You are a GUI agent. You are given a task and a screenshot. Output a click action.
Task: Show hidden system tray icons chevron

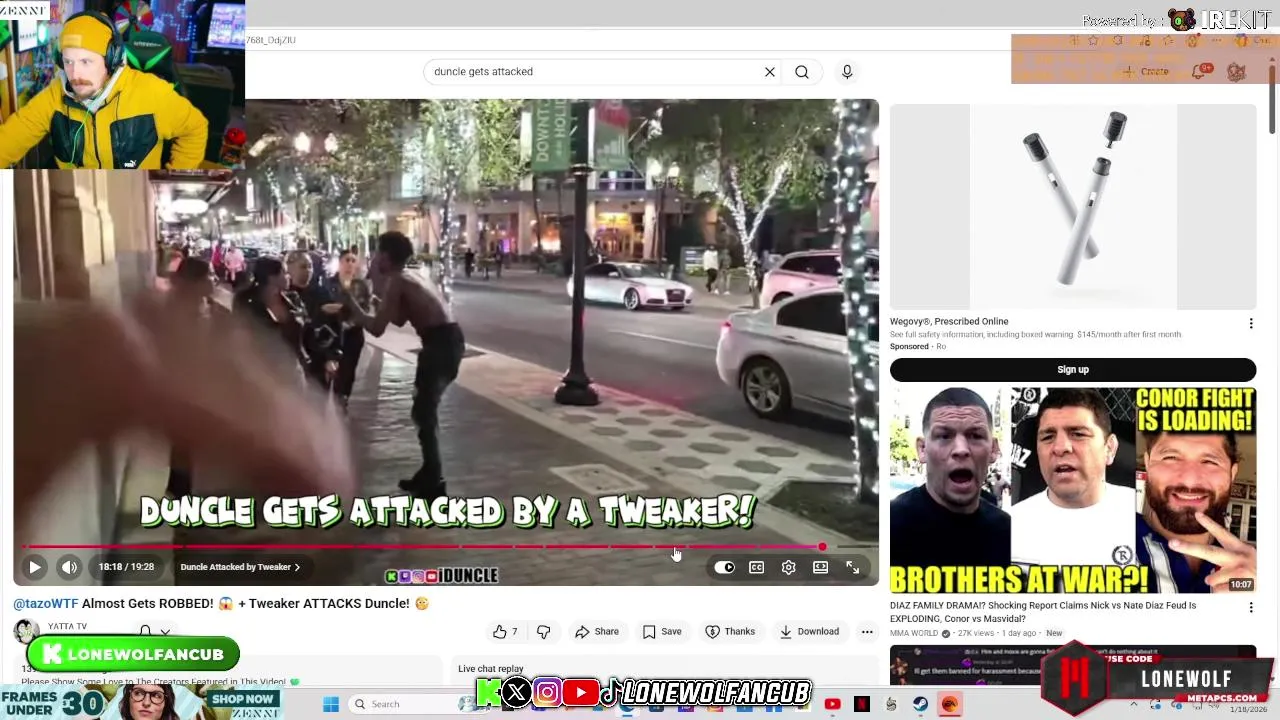pyautogui.click(x=1133, y=704)
